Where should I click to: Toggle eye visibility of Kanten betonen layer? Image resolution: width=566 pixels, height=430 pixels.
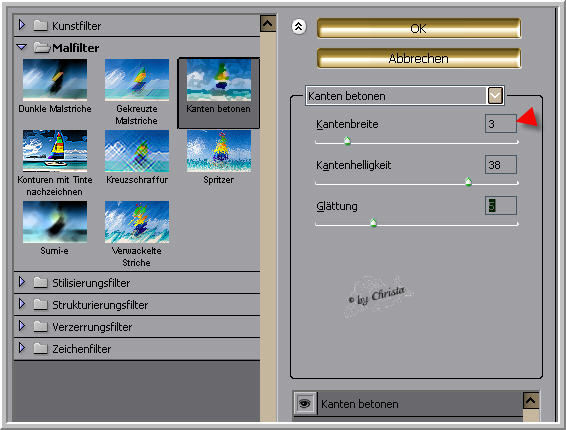(305, 403)
